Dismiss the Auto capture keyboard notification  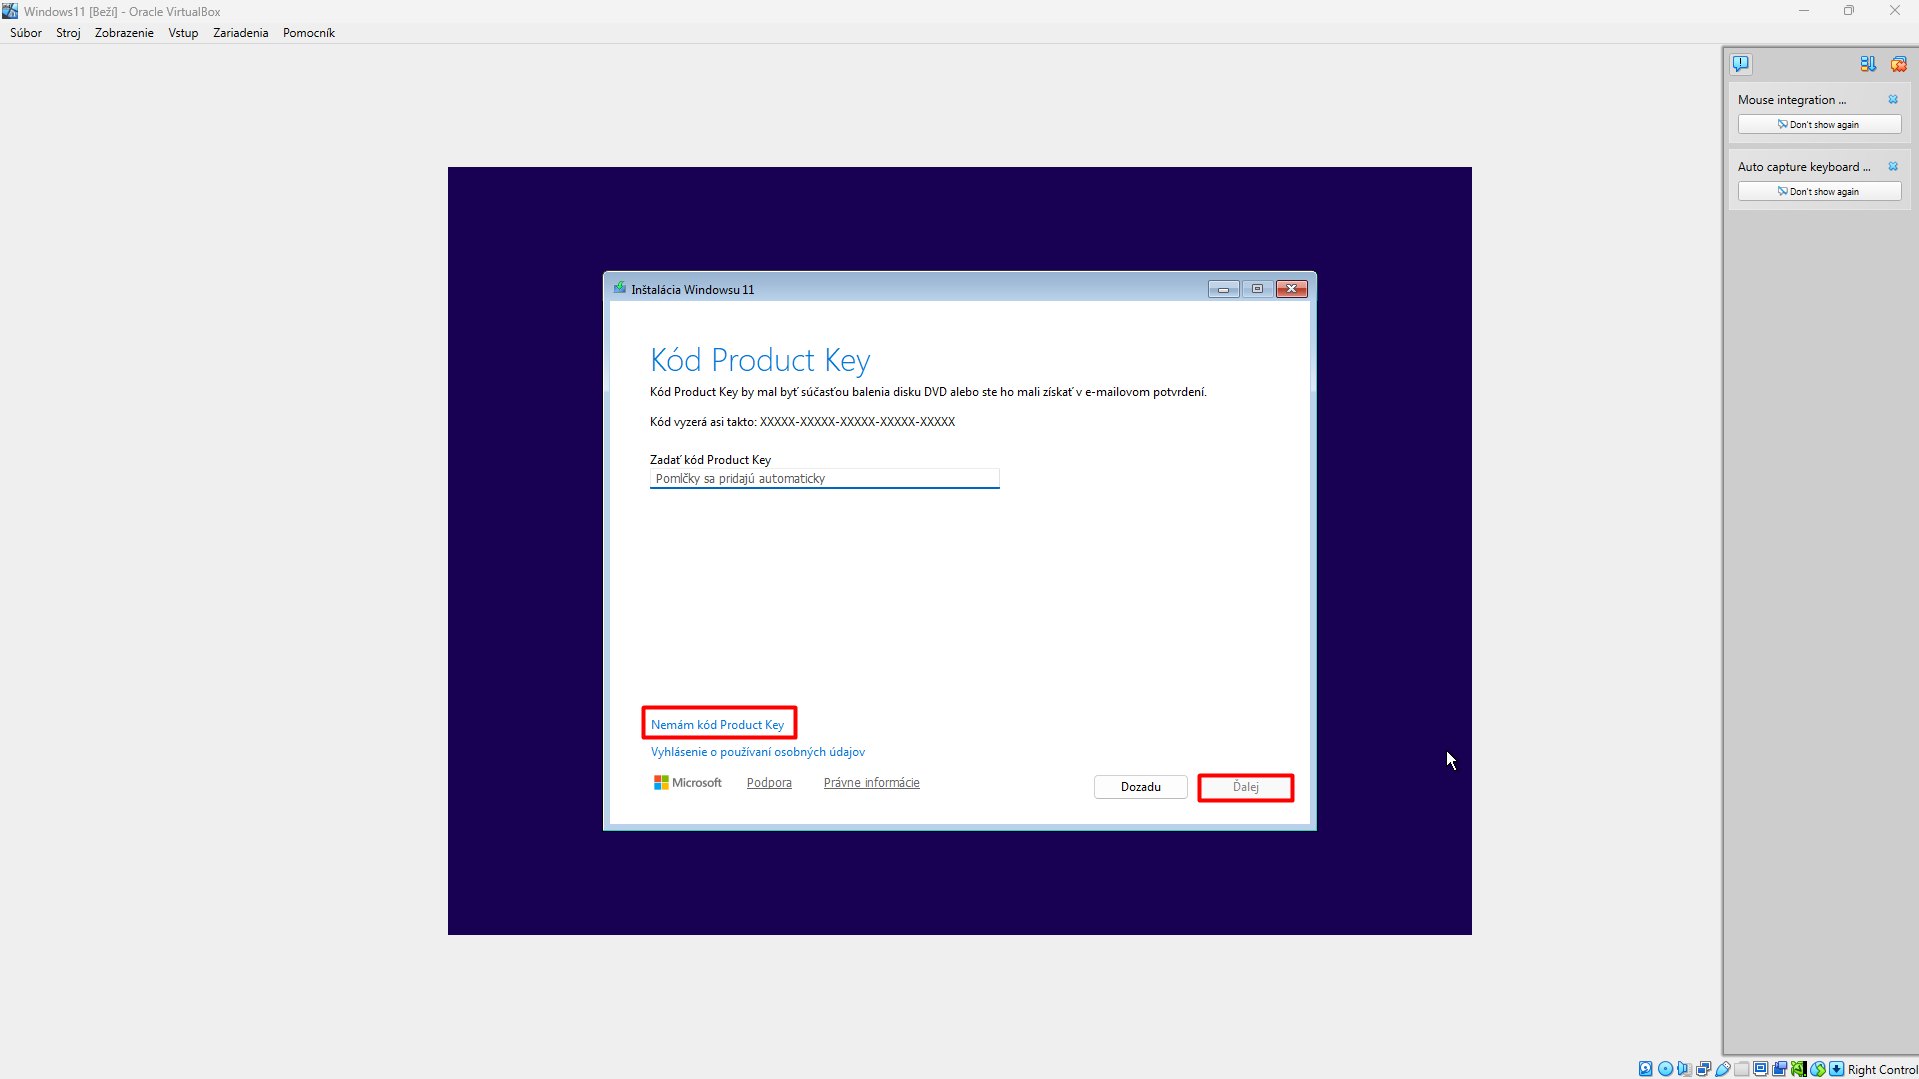click(x=1893, y=167)
